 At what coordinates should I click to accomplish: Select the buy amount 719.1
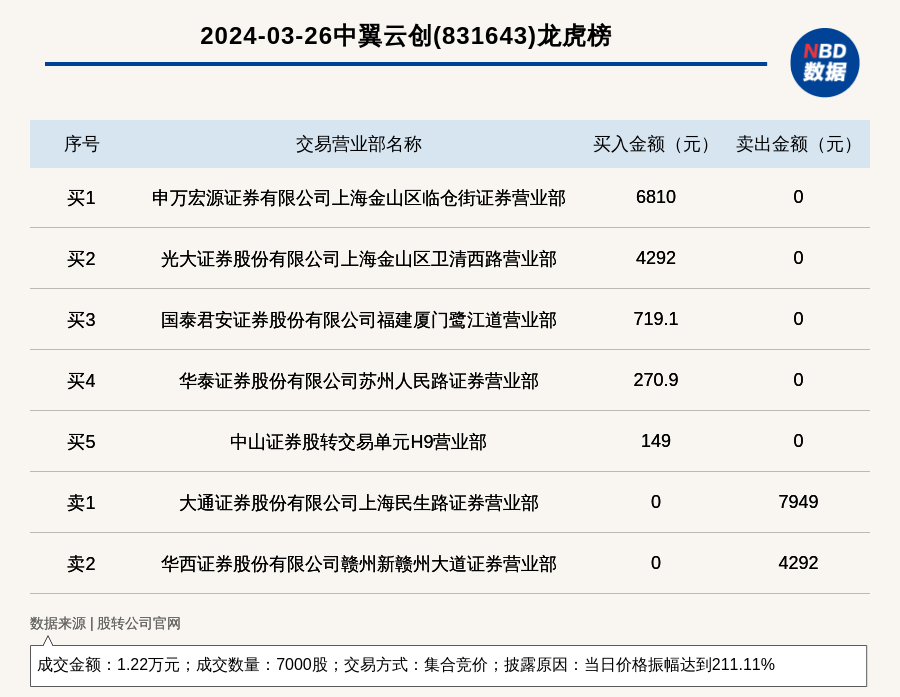pos(655,319)
